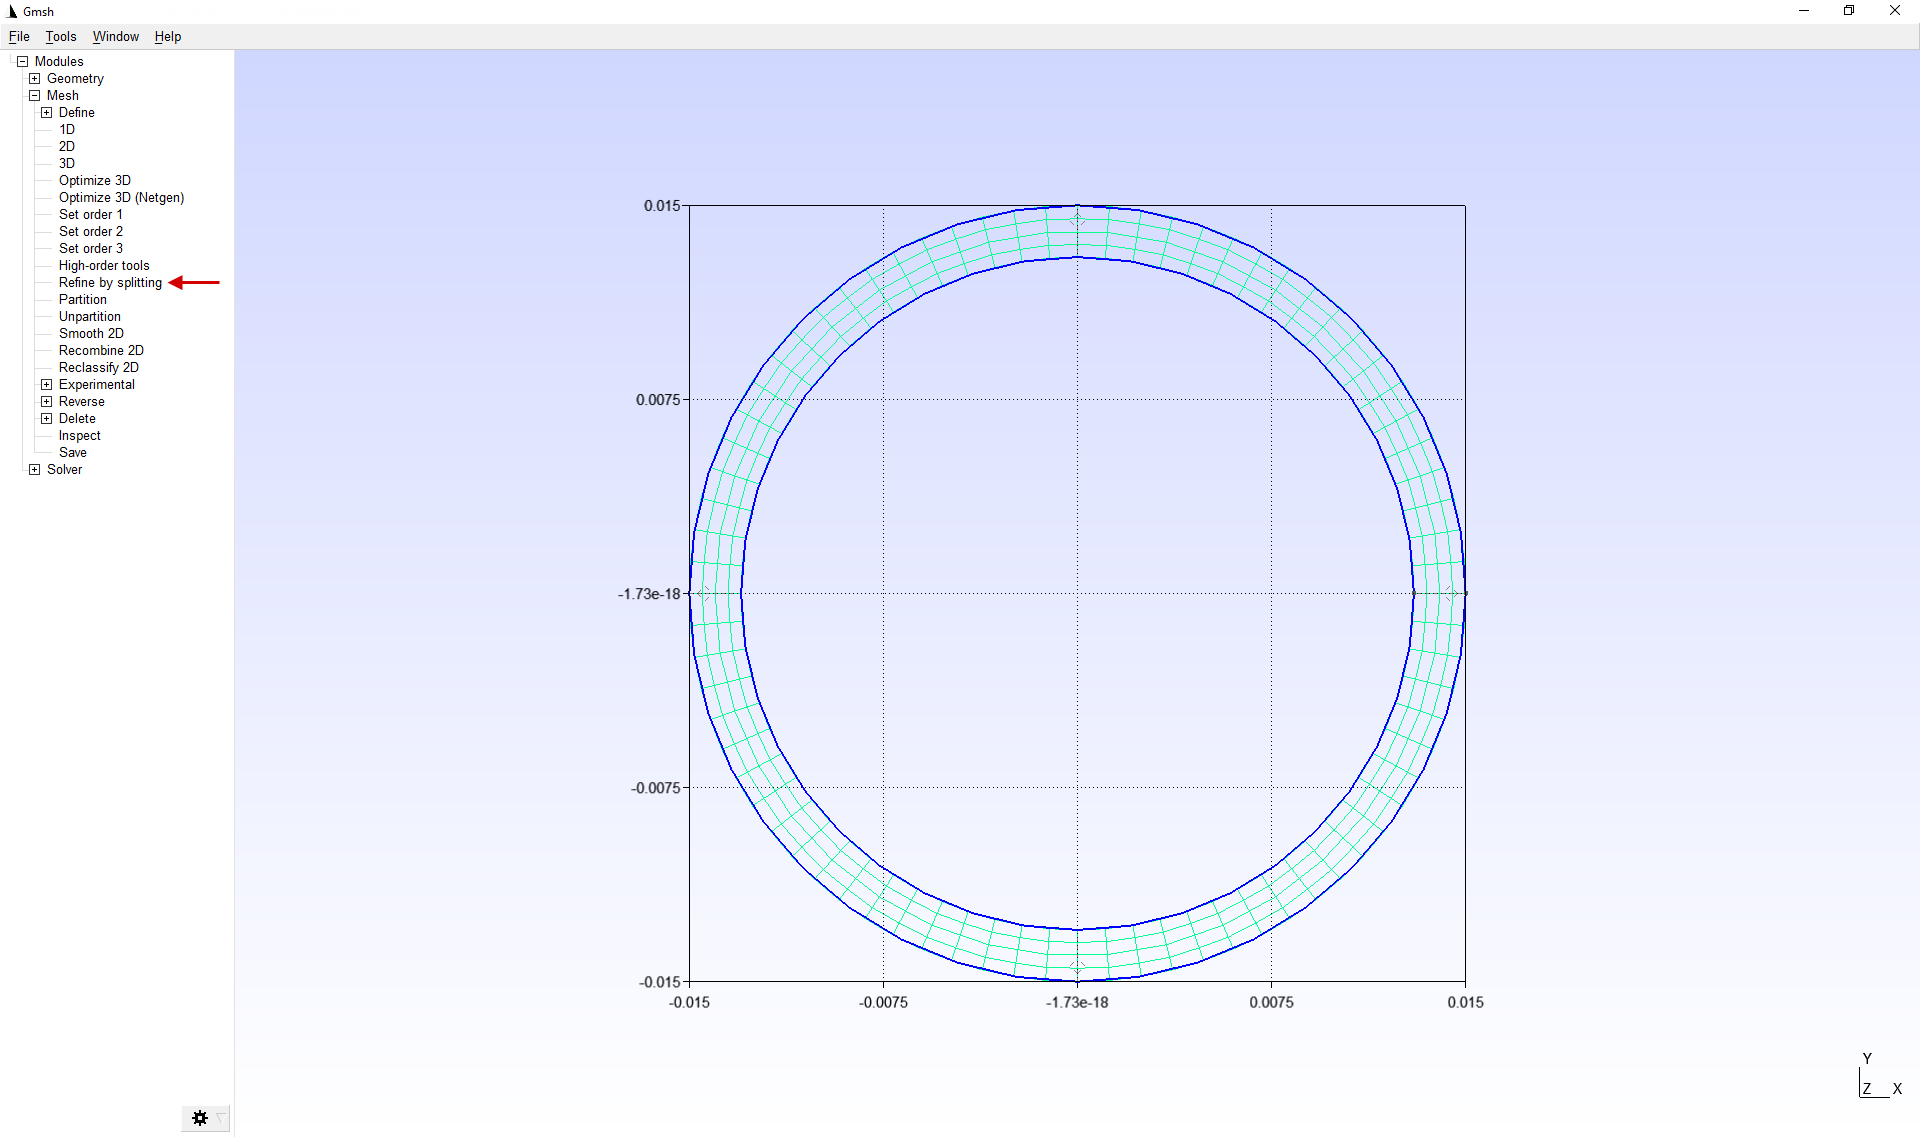Click the XYZ axes indicator
The image size is (1920, 1137).
tap(1877, 1079)
